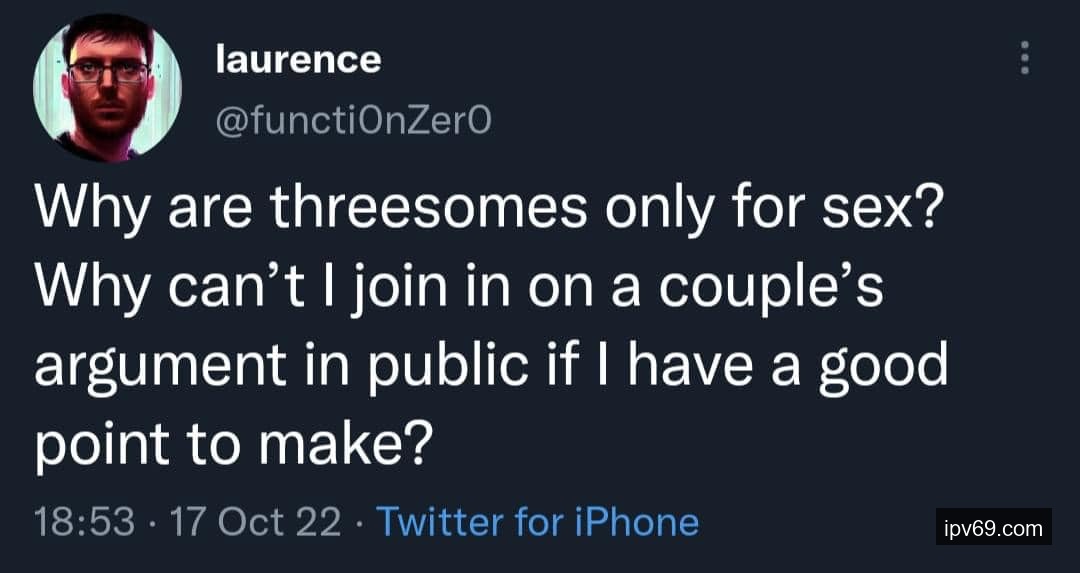Open the "Twitter for iPhone" source link
1080x573 pixels.
pyautogui.click(x=536, y=521)
